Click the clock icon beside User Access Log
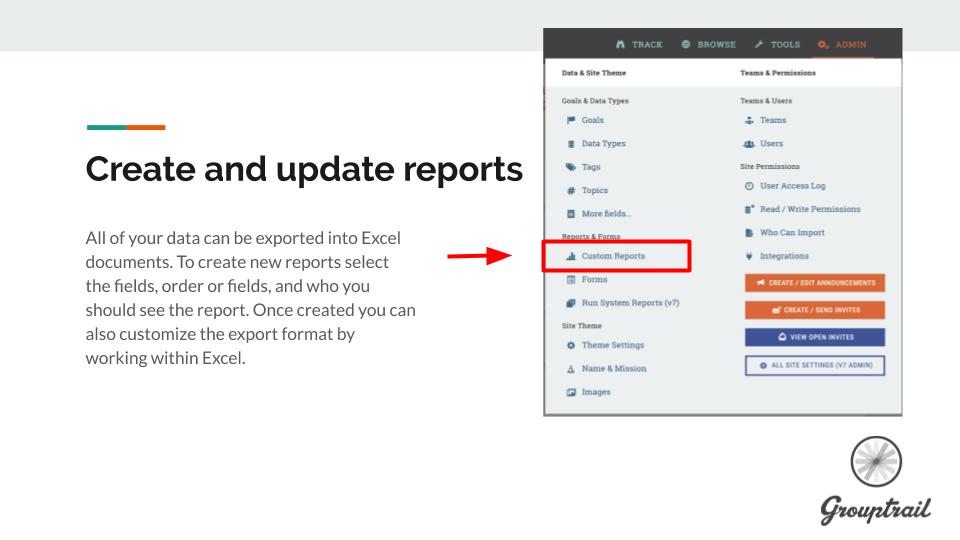This screenshot has height=540, width=960. (x=749, y=186)
